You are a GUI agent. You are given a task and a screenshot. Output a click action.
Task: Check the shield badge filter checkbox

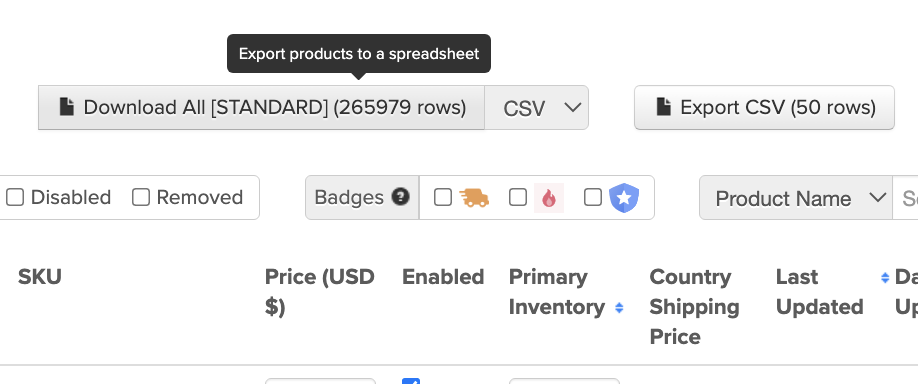click(x=592, y=197)
